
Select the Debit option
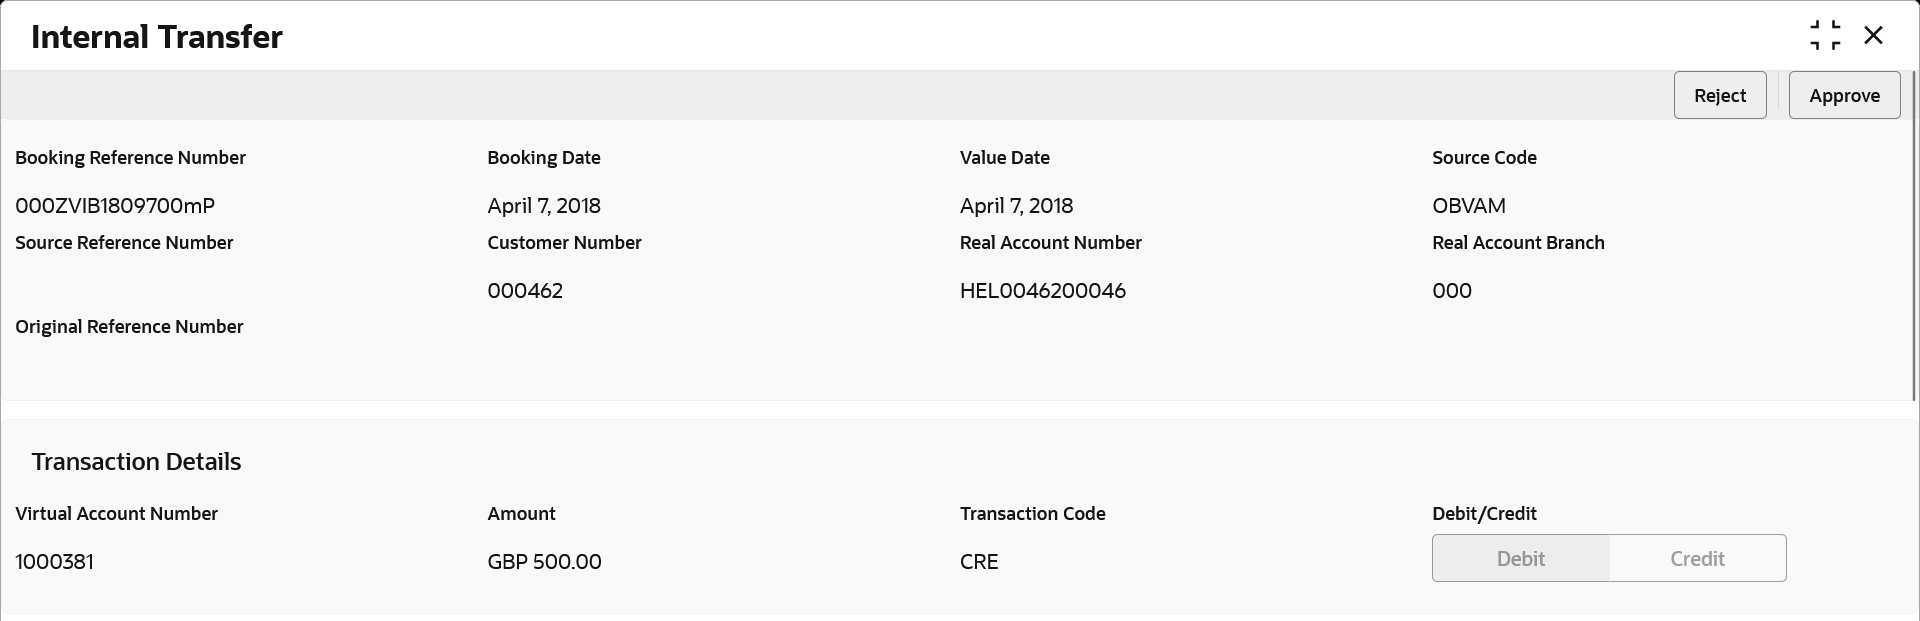coord(1520,558)
